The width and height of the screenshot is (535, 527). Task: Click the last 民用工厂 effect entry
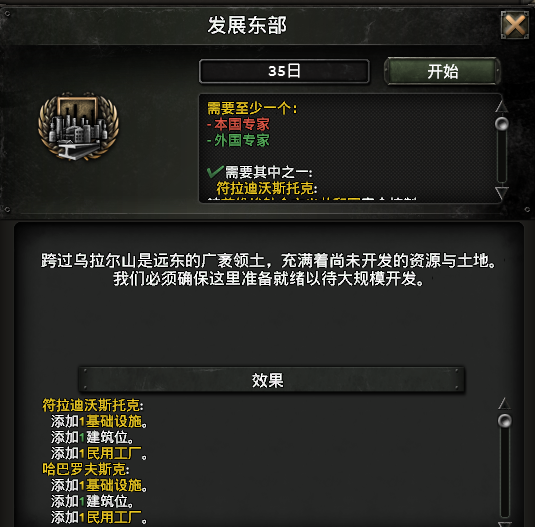114,518
